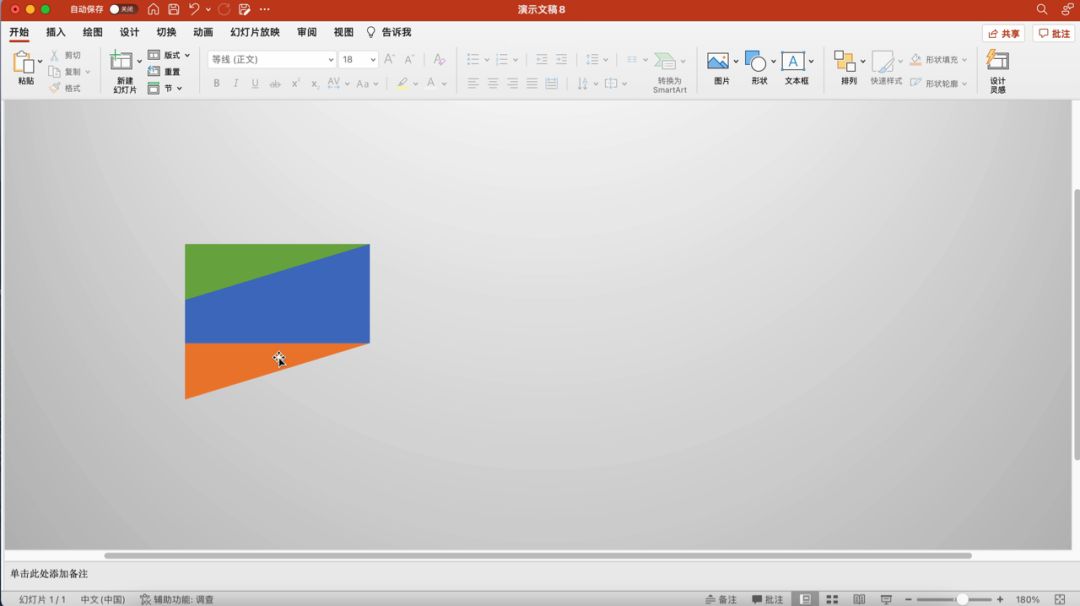Screen dimensions: 1080x606
Task: Expand the Shape Outline (形状轮廓) dropdown
Action: (x=964, y=83)
